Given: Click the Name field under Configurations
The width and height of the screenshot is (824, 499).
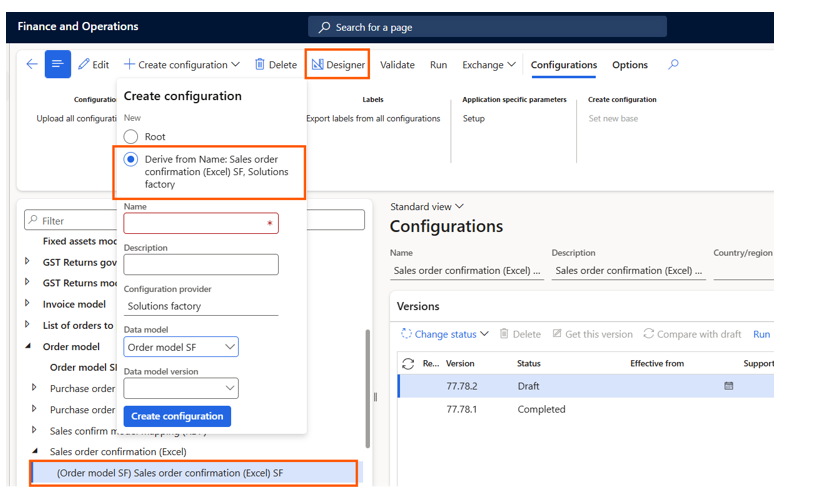Looking at the screenshot, I should point(467,271).
